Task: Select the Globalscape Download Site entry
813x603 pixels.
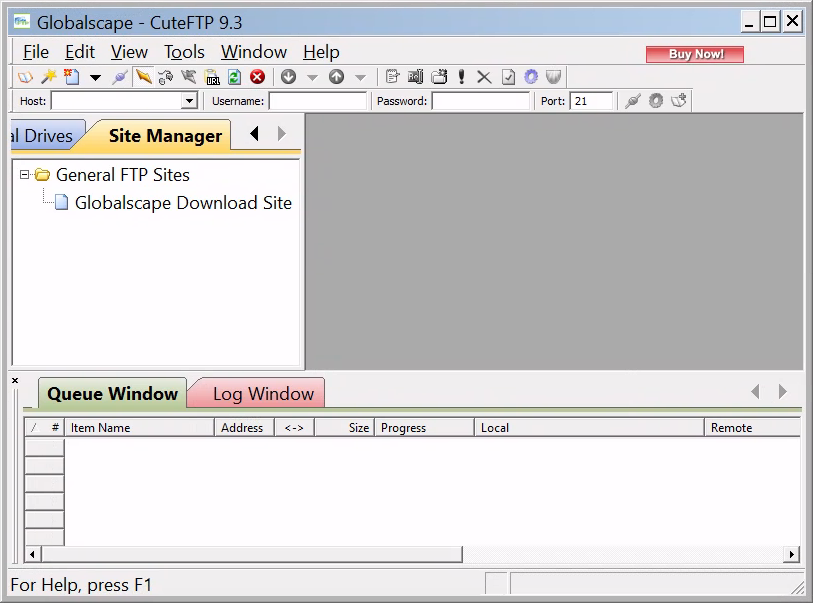Action: pyautogui.click(x=183, y=203)
